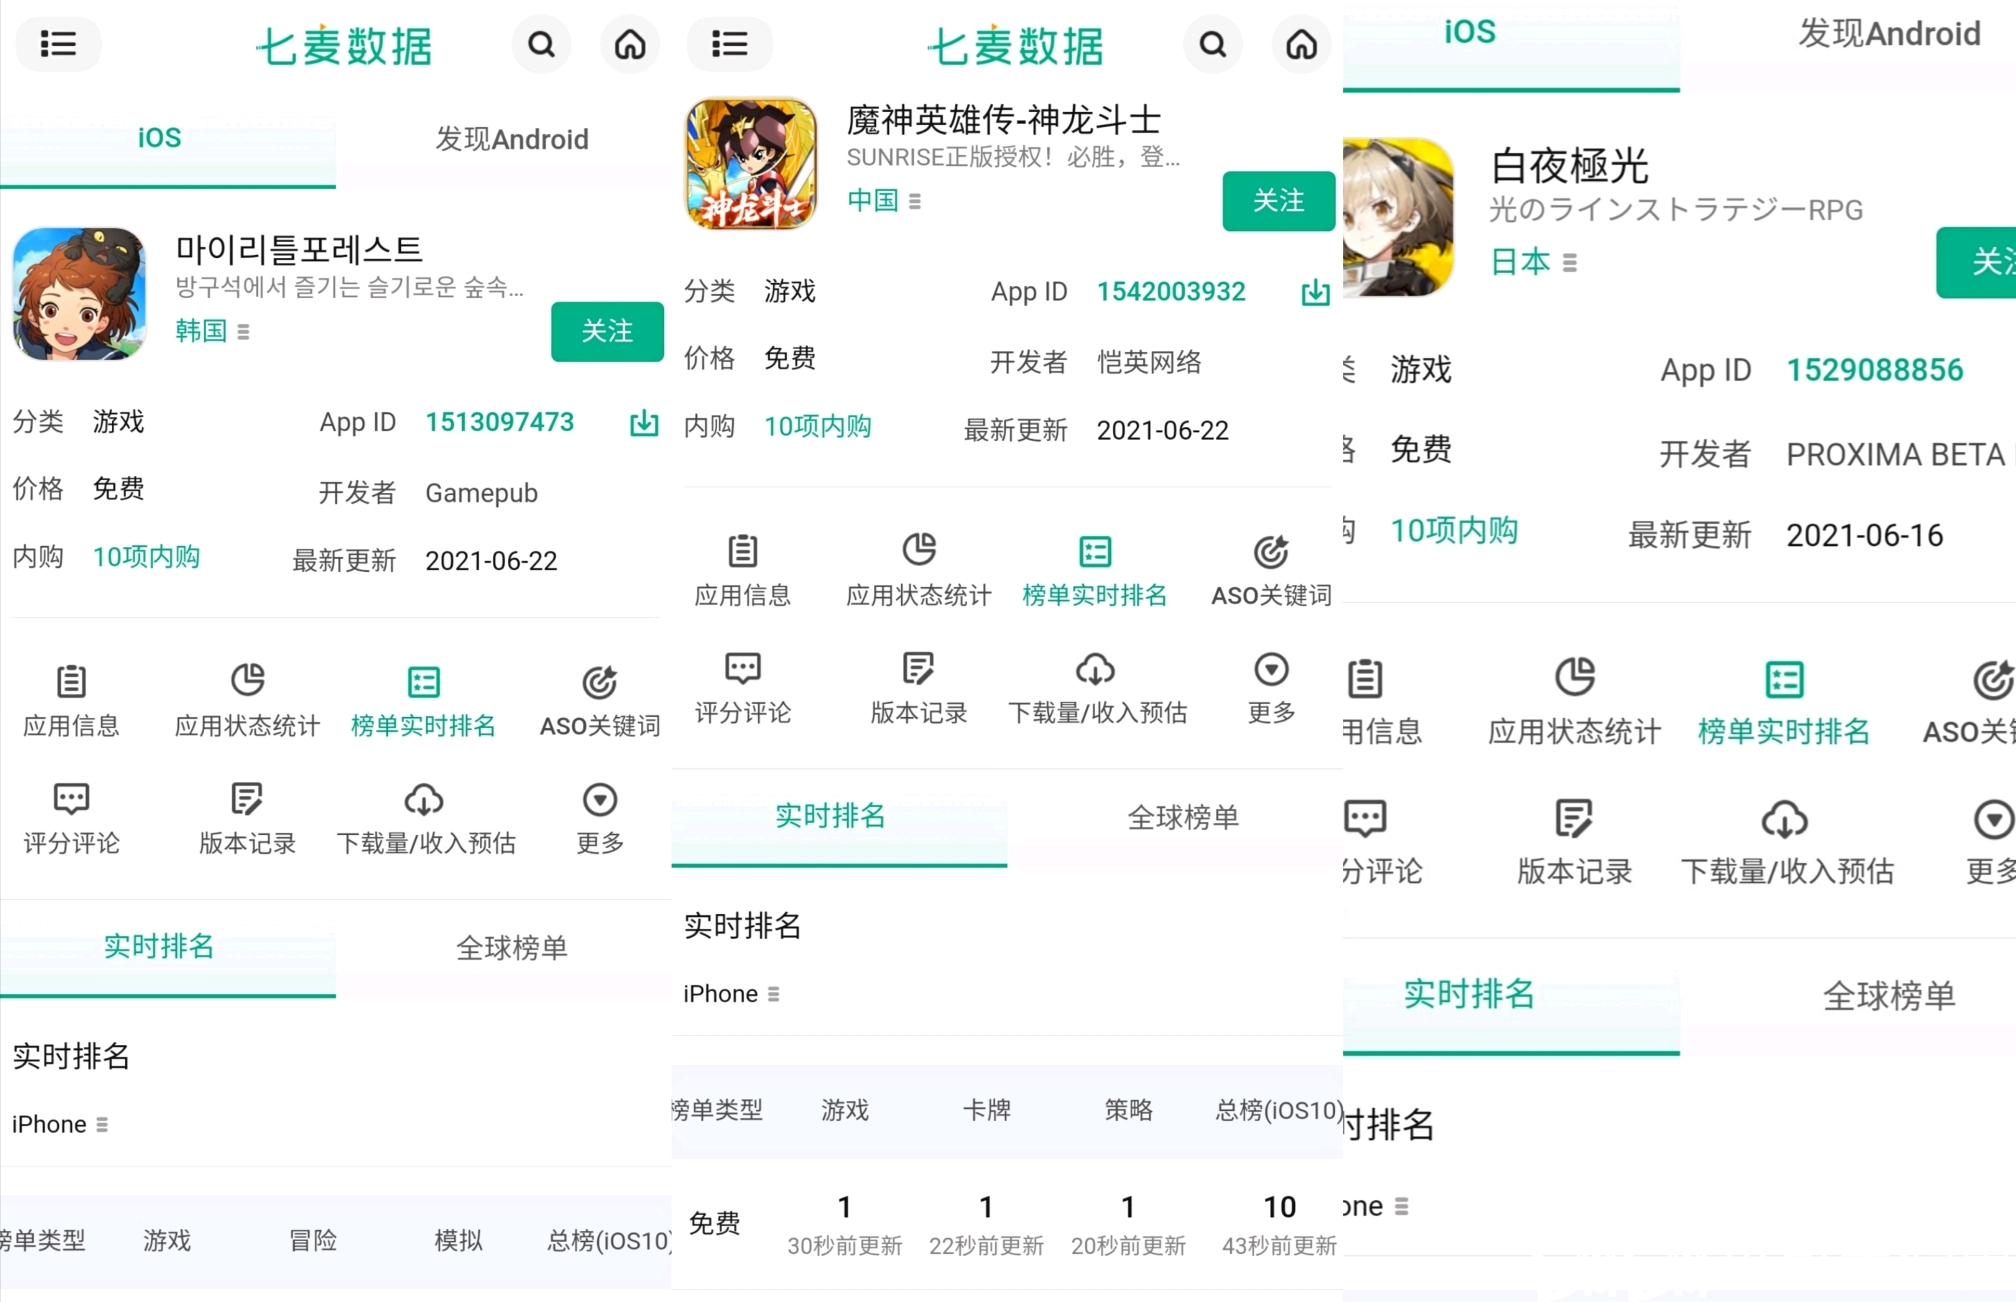Switch to 发现Android tab above 白夜極光
Viewport: 2016px width, 1302px height.
pos(1889,35)
